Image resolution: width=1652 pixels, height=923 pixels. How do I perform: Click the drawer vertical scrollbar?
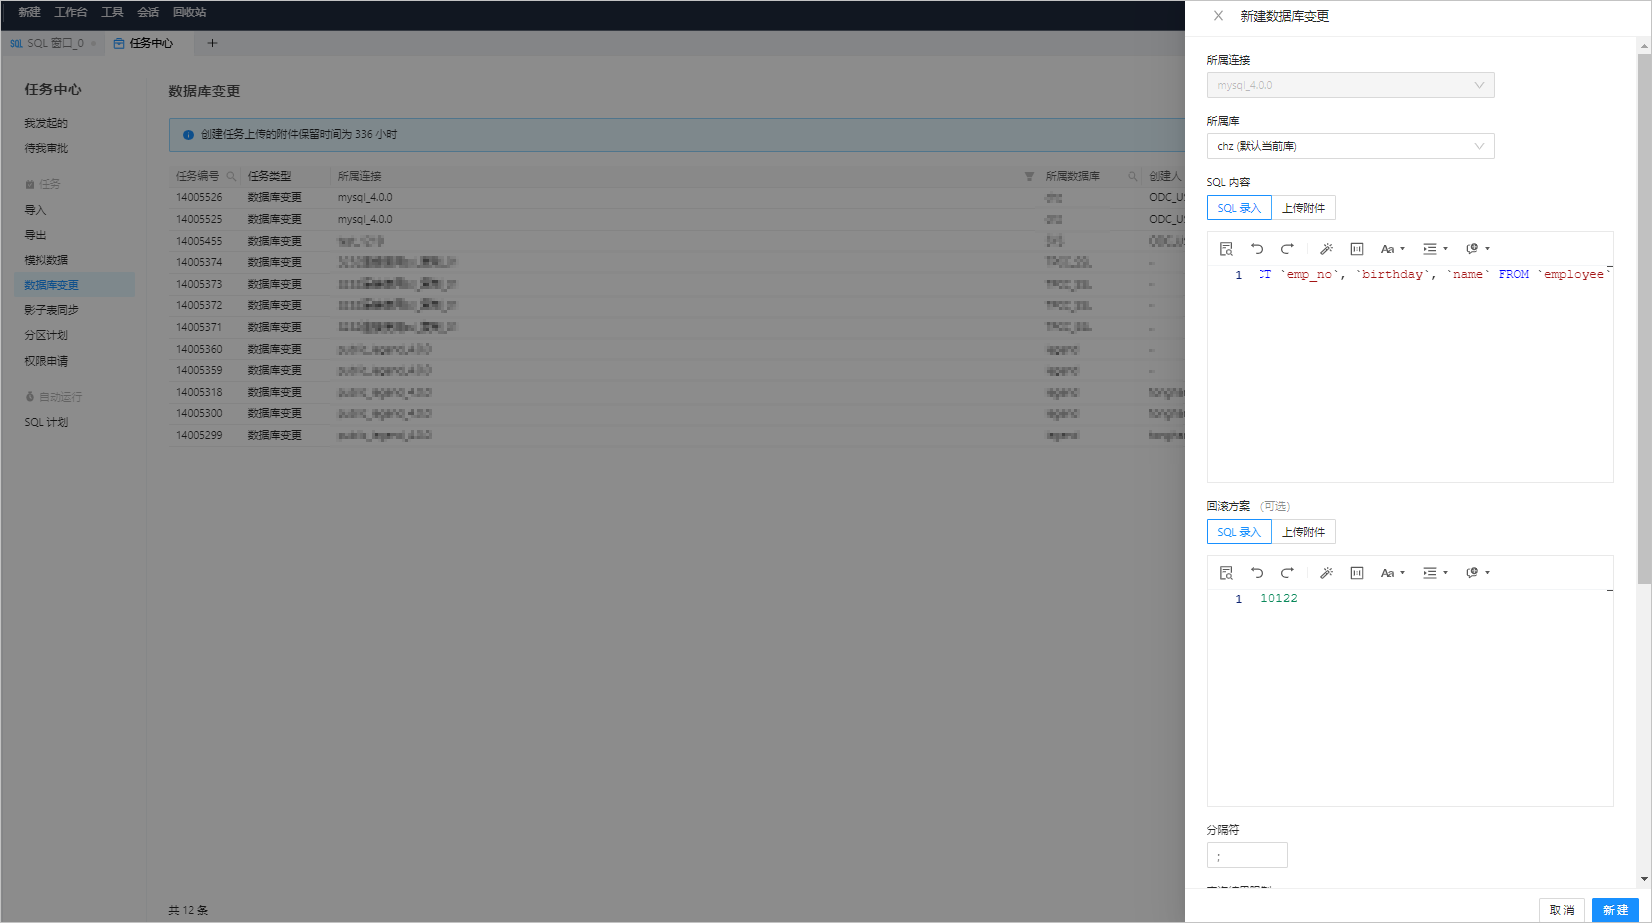point(1644,319)
